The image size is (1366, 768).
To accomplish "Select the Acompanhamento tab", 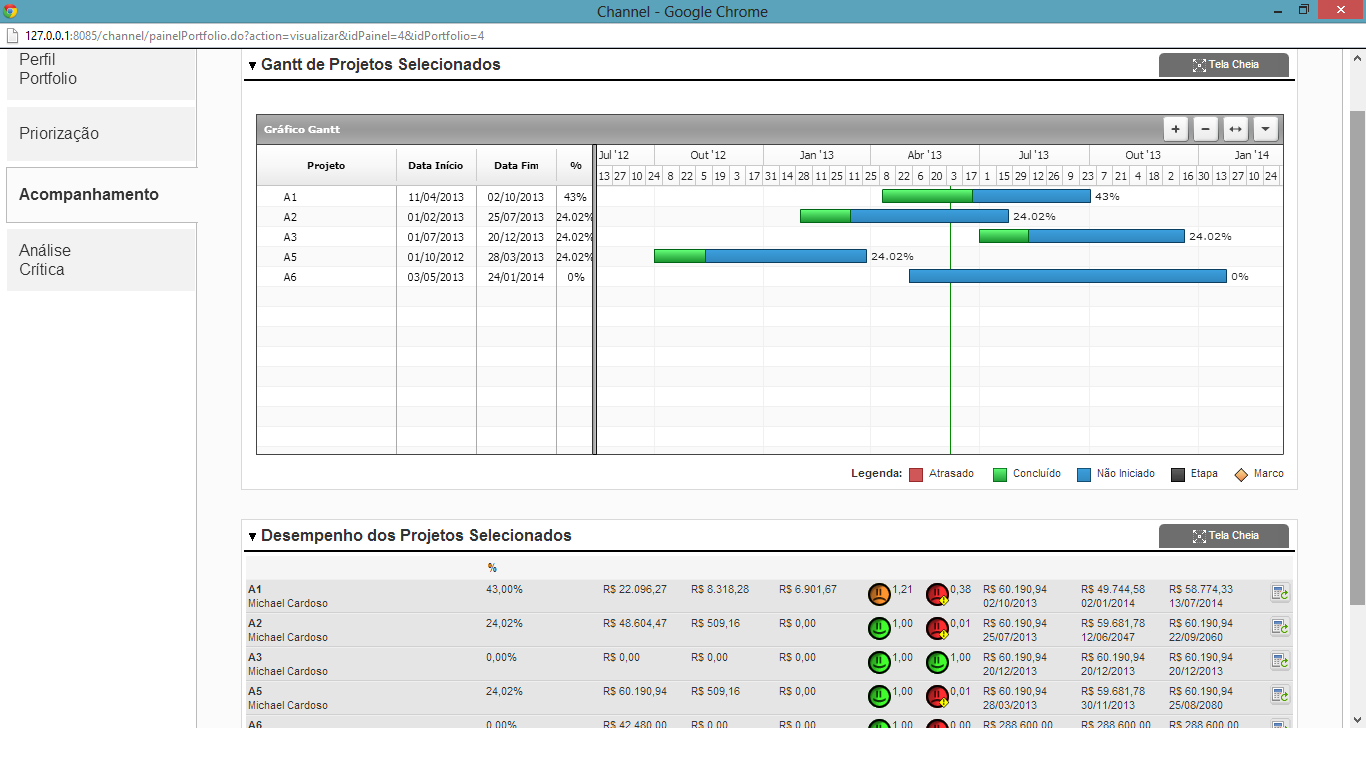I will point(101,195).
